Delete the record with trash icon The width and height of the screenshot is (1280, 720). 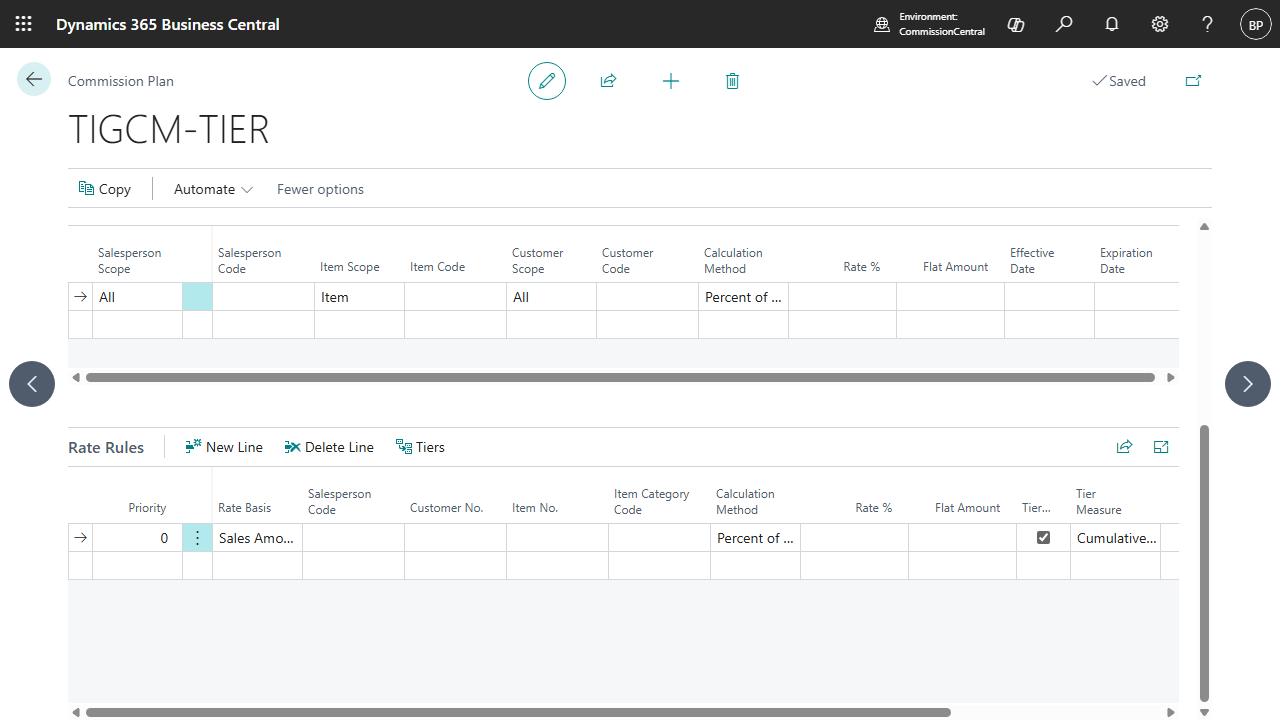(x=732, y=81)
